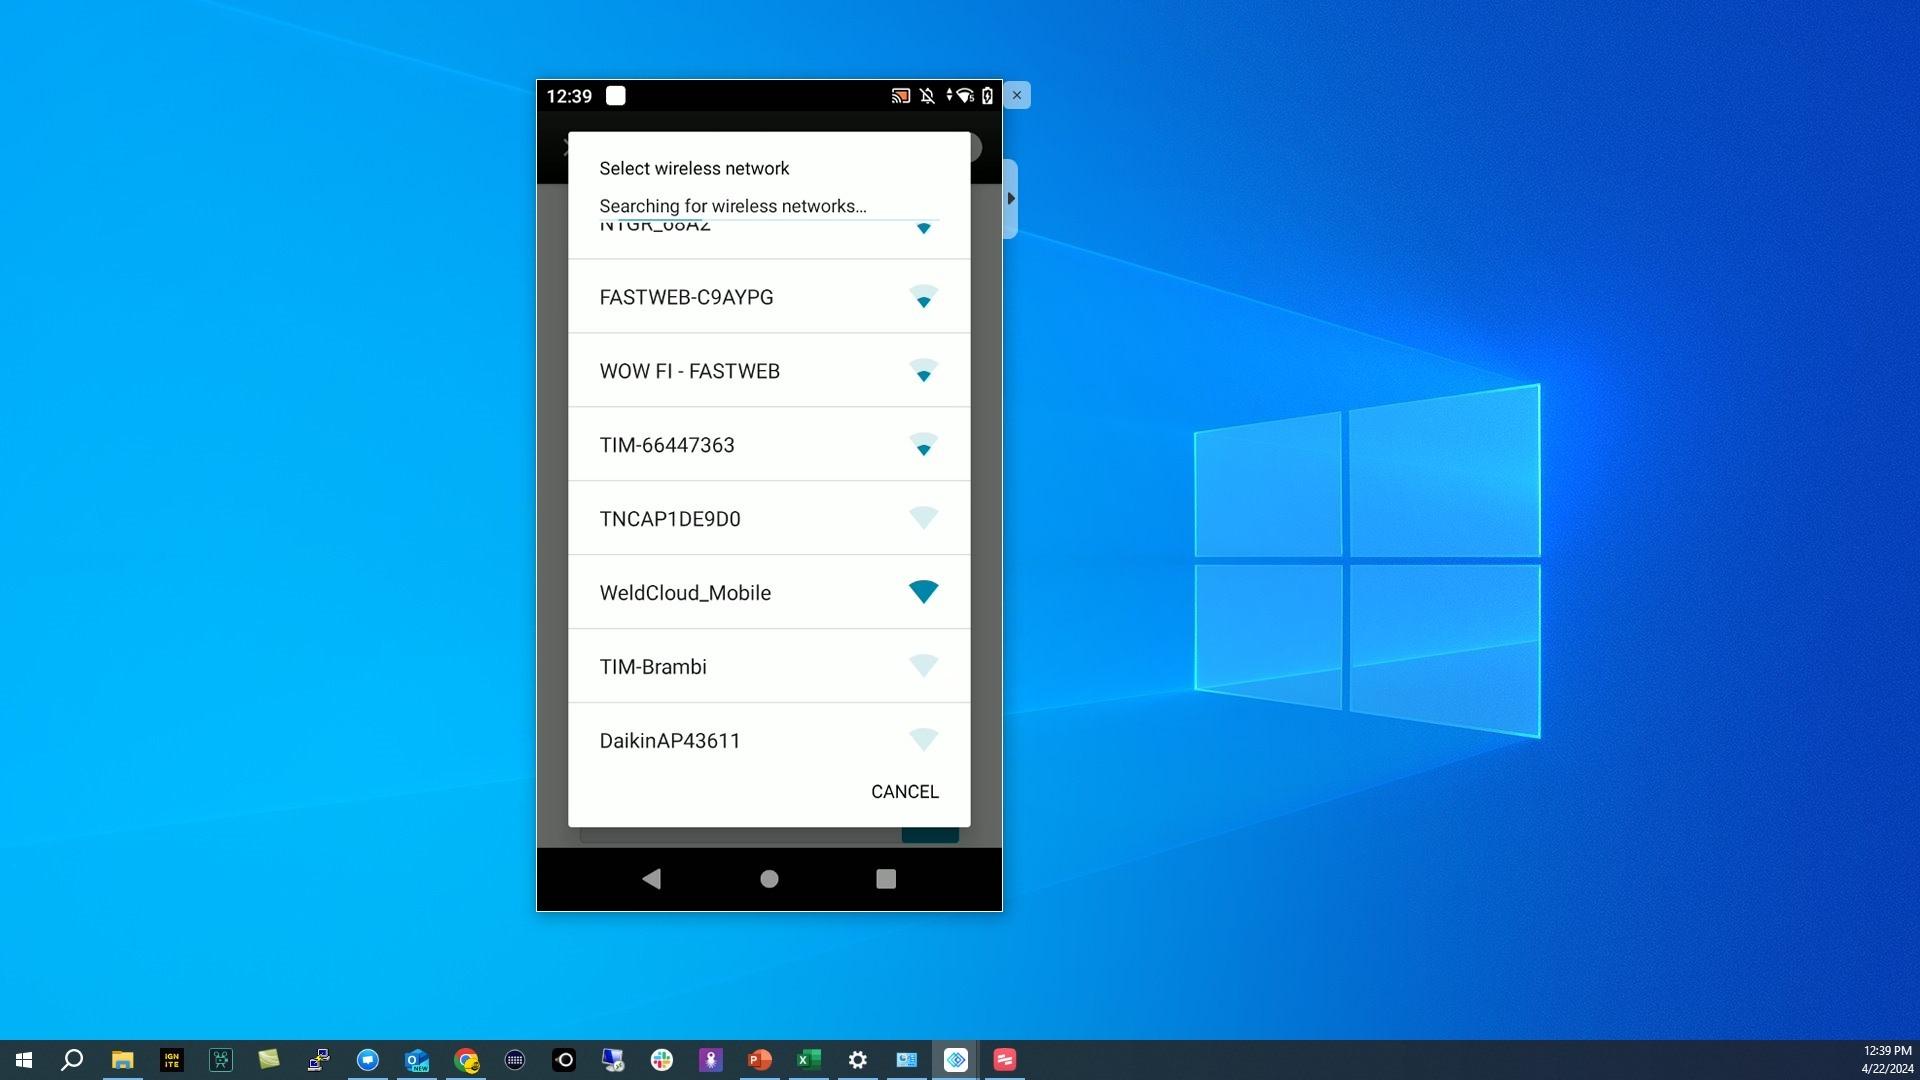Click DaikinAP43611 weak signal icon
This screenshot has width=1920, height=1080.
(x=923, y=740)
